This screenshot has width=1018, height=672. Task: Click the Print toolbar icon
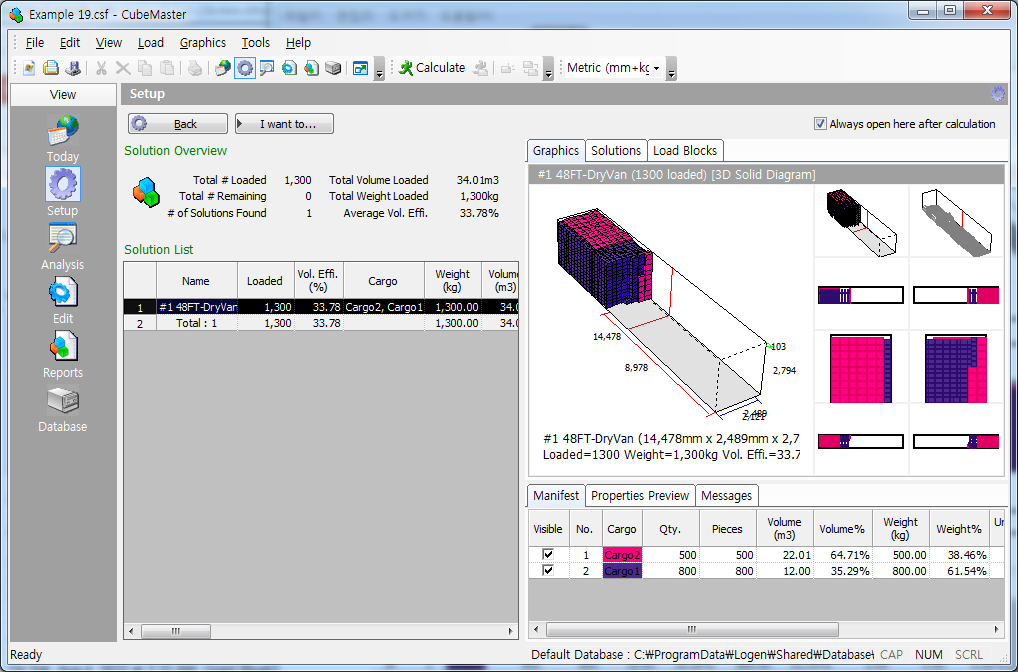[194, 68]
